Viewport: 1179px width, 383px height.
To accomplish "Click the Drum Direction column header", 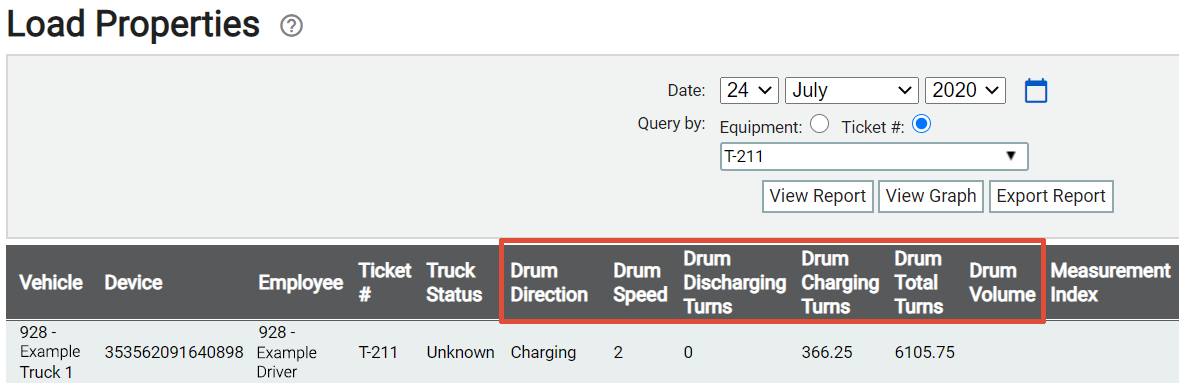I will pos(549,282).
